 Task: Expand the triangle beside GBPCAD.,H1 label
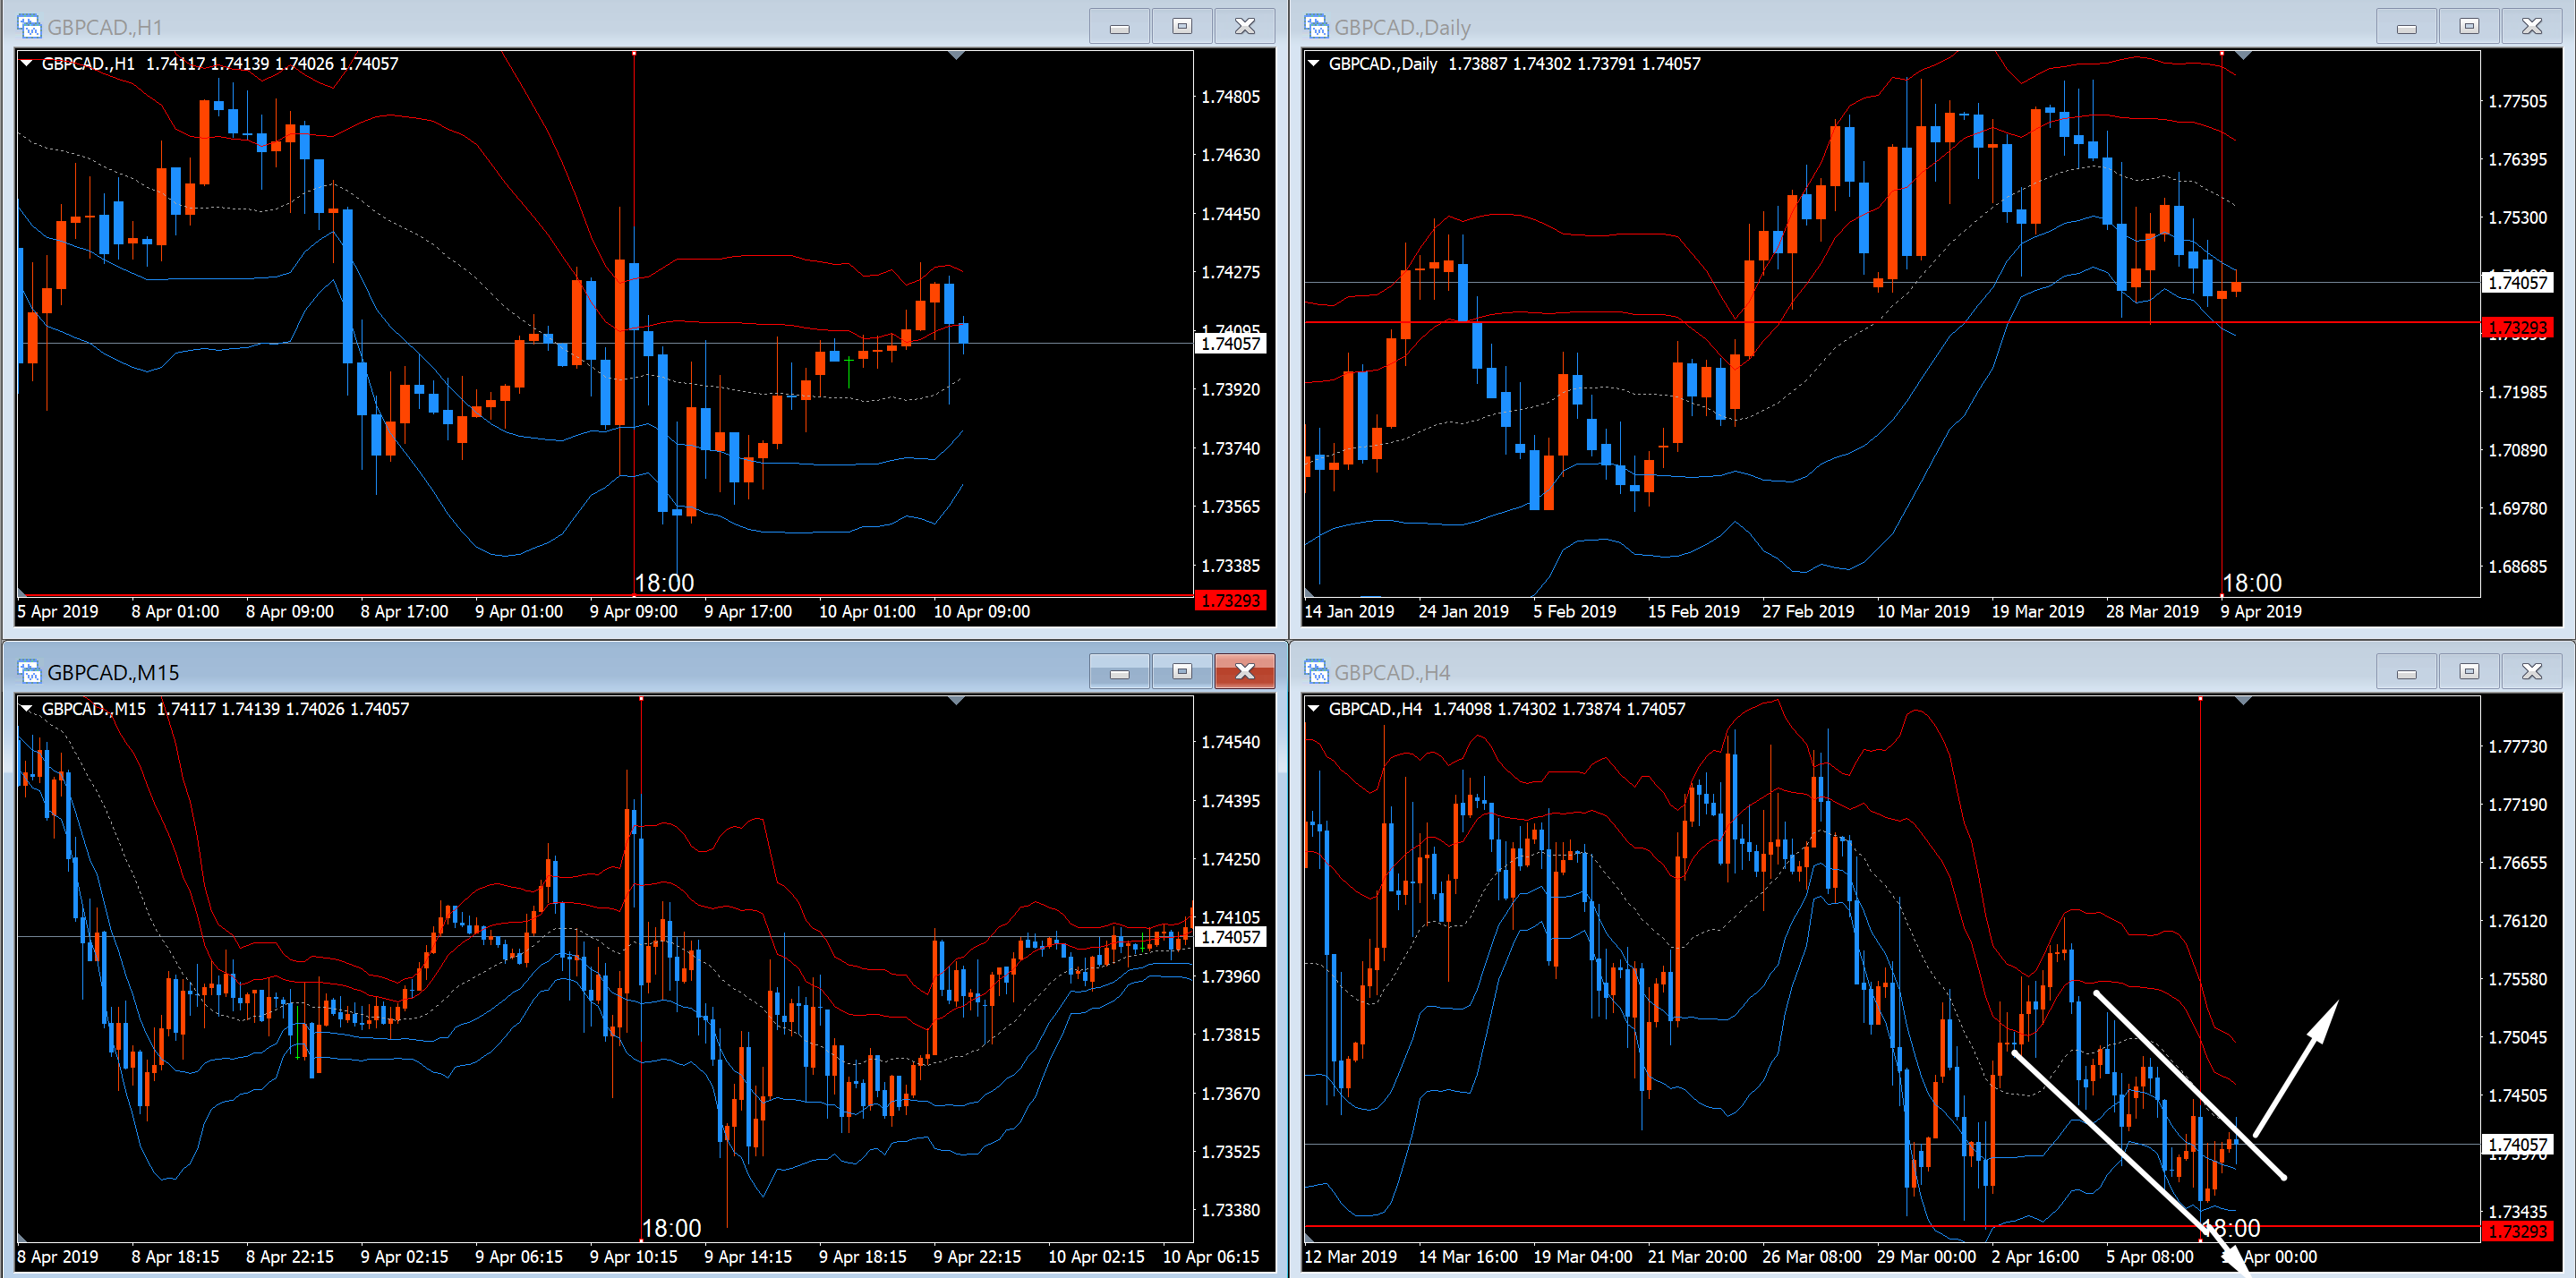point(27,63)
